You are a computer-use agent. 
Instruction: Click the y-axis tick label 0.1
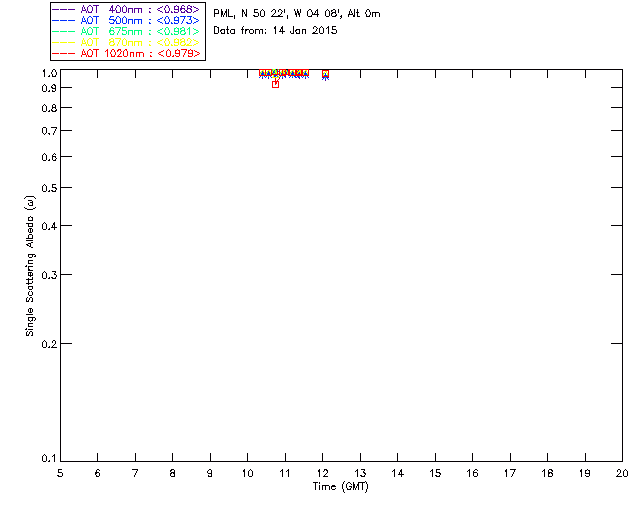(49, 459)
